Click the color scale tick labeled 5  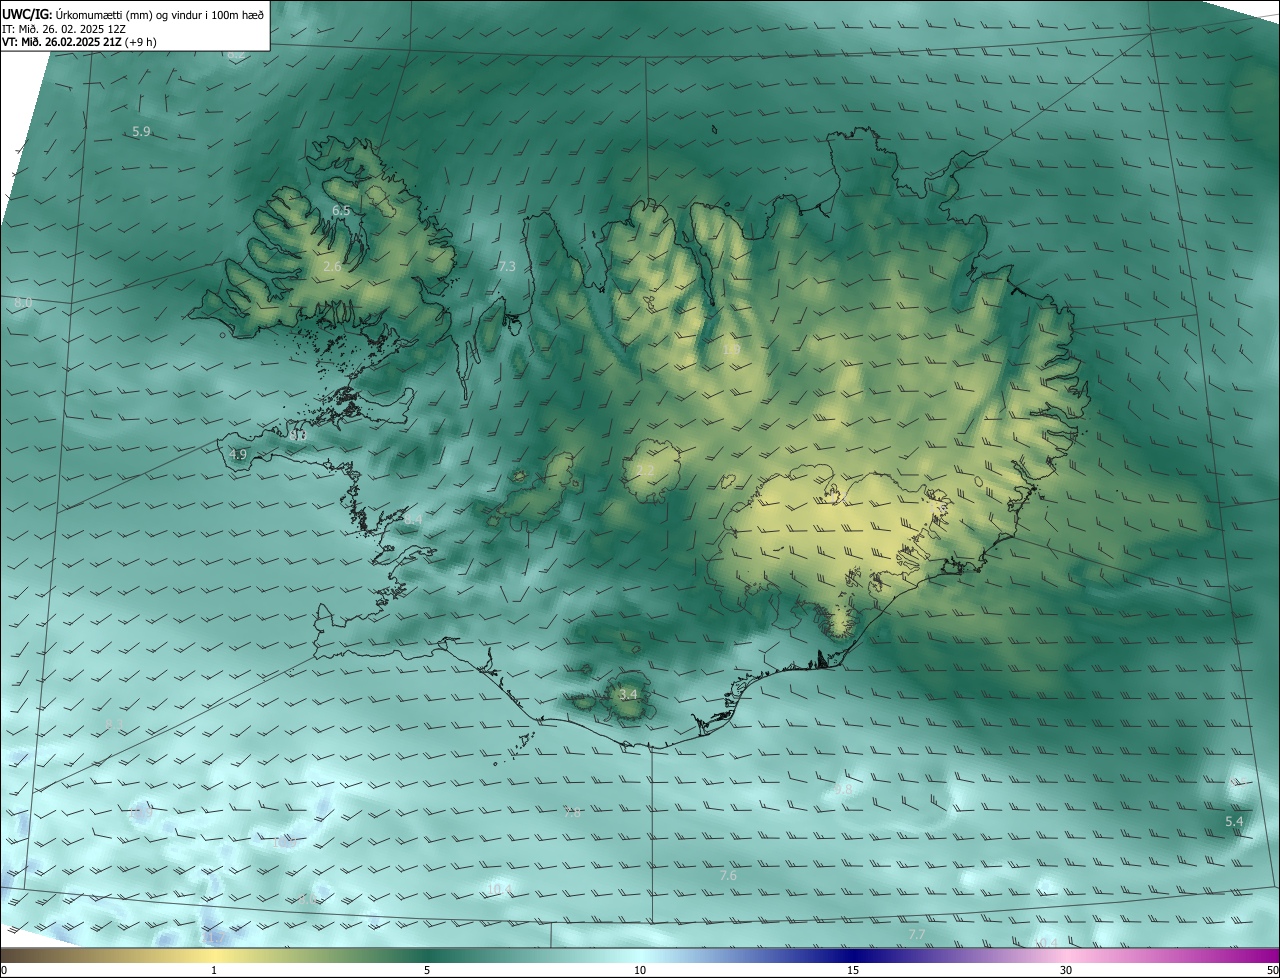(427, 970)
